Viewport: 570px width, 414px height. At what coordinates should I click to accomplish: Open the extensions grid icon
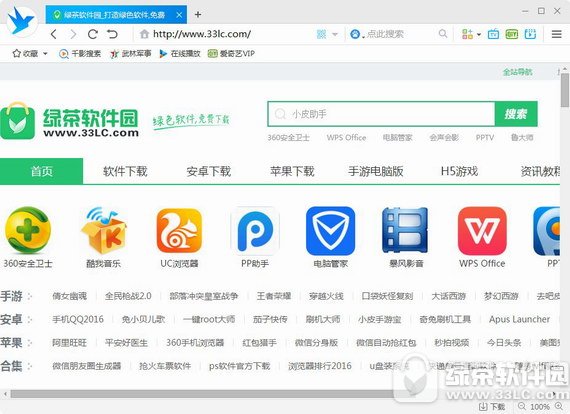pos(467,34)
